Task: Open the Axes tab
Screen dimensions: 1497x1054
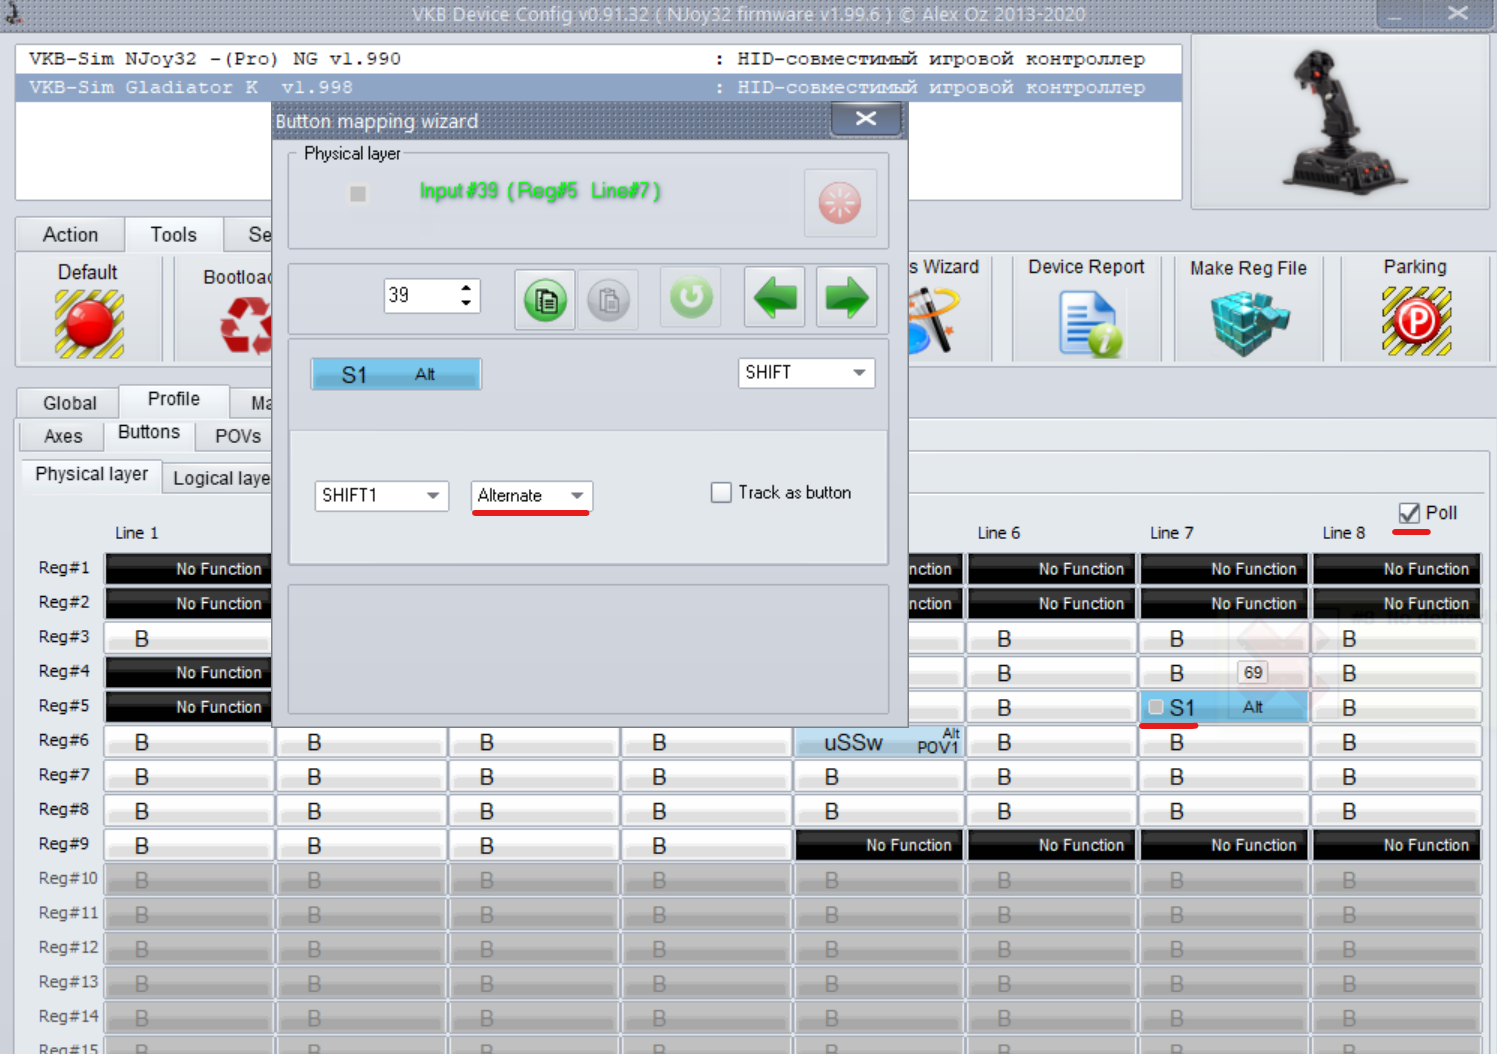Action: click(63, 436)
